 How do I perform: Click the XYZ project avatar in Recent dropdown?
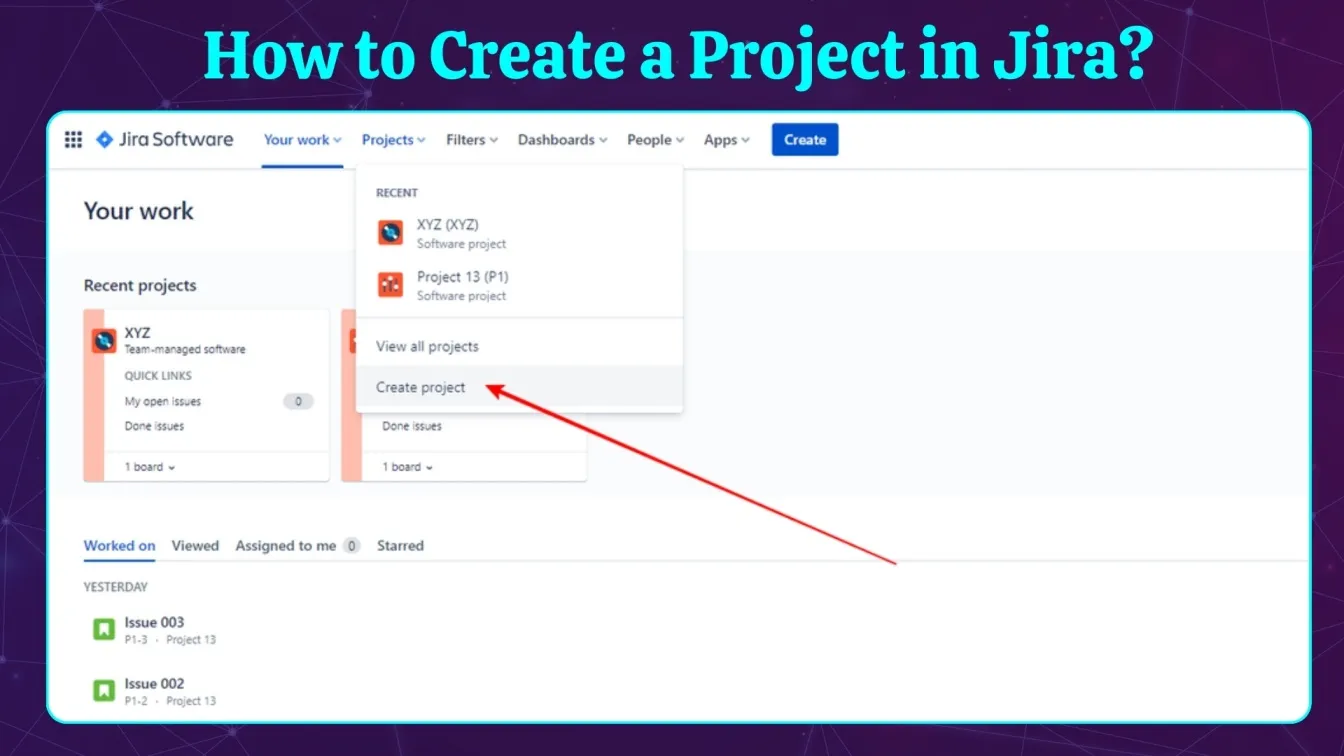[390, 233]
